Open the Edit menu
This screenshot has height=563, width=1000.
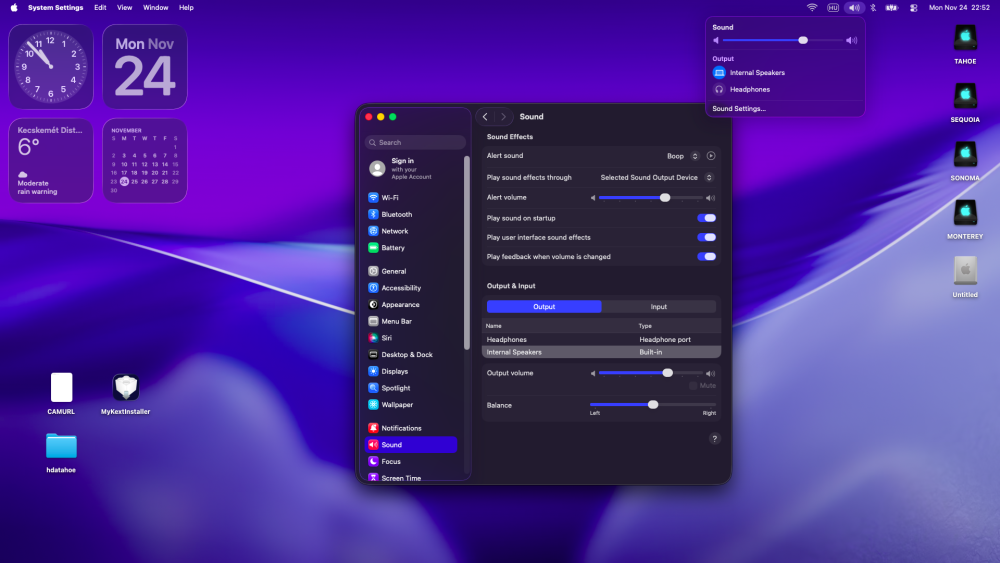(x=100, y=8)
